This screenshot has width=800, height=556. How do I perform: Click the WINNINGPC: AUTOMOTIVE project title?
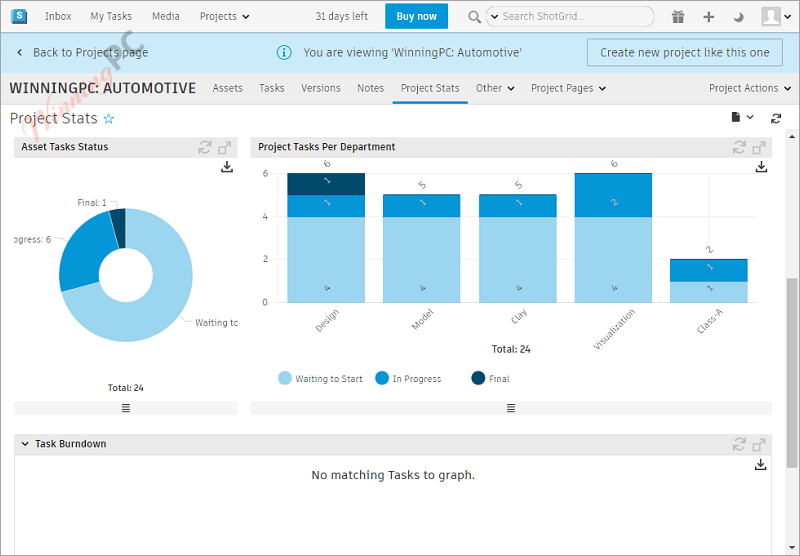pyautogui.click(x=103, y=88)
